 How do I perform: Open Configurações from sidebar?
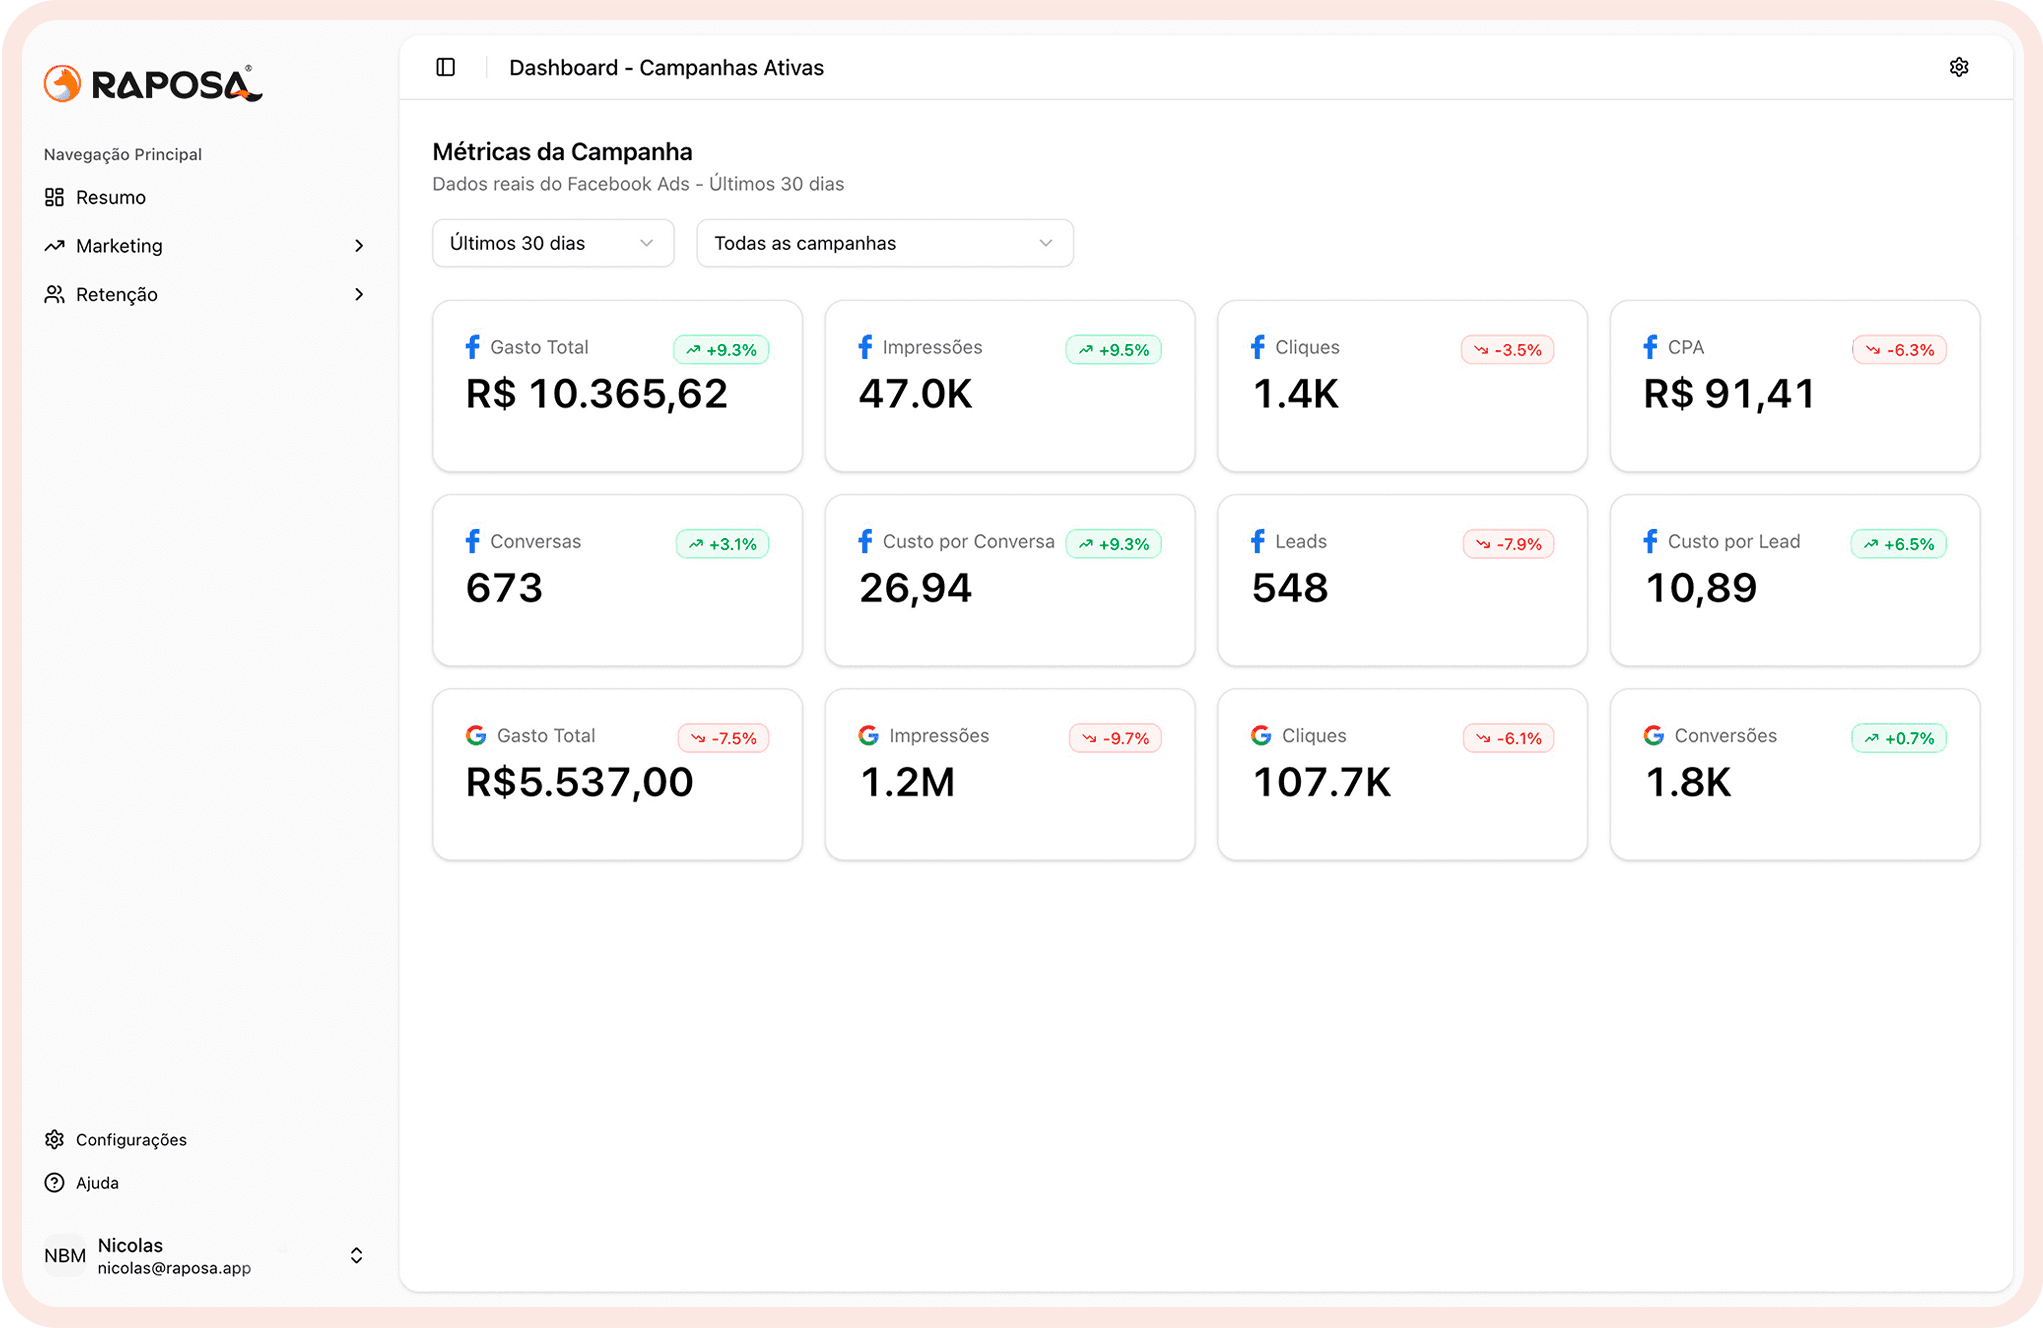click(131, 1140)
